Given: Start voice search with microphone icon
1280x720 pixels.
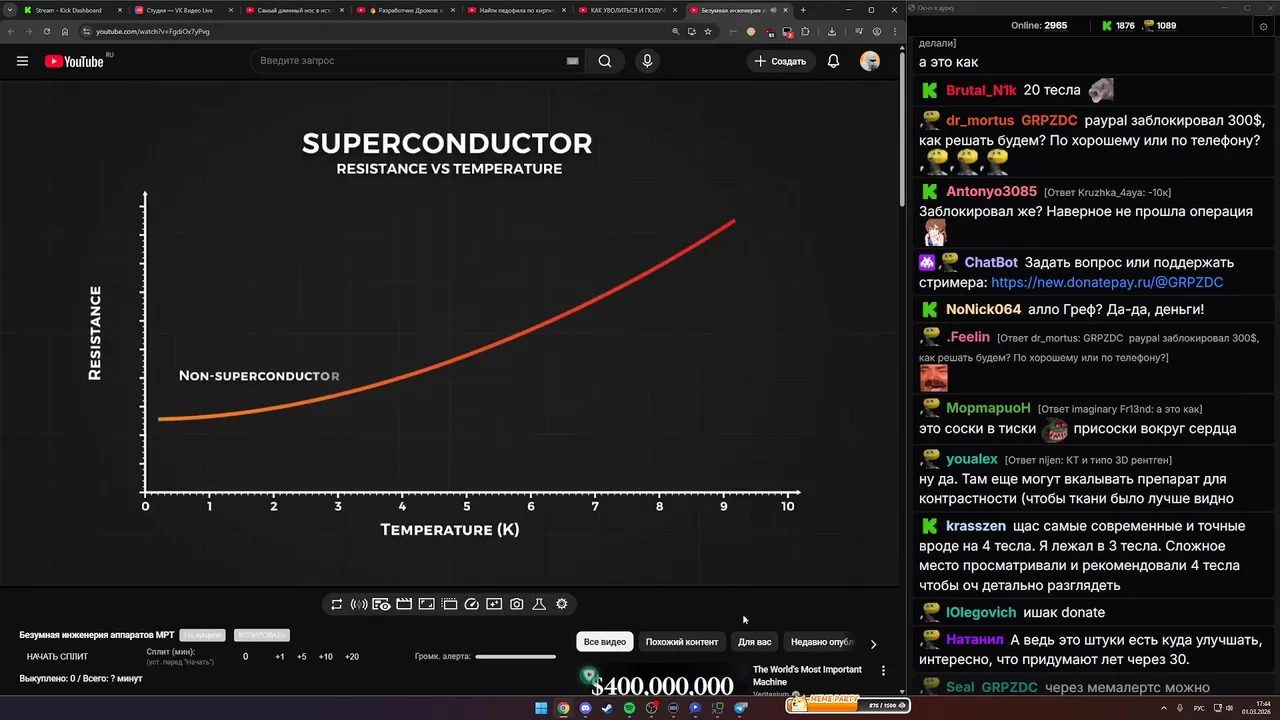Looking at the screenshot, I should coord(647,61).
